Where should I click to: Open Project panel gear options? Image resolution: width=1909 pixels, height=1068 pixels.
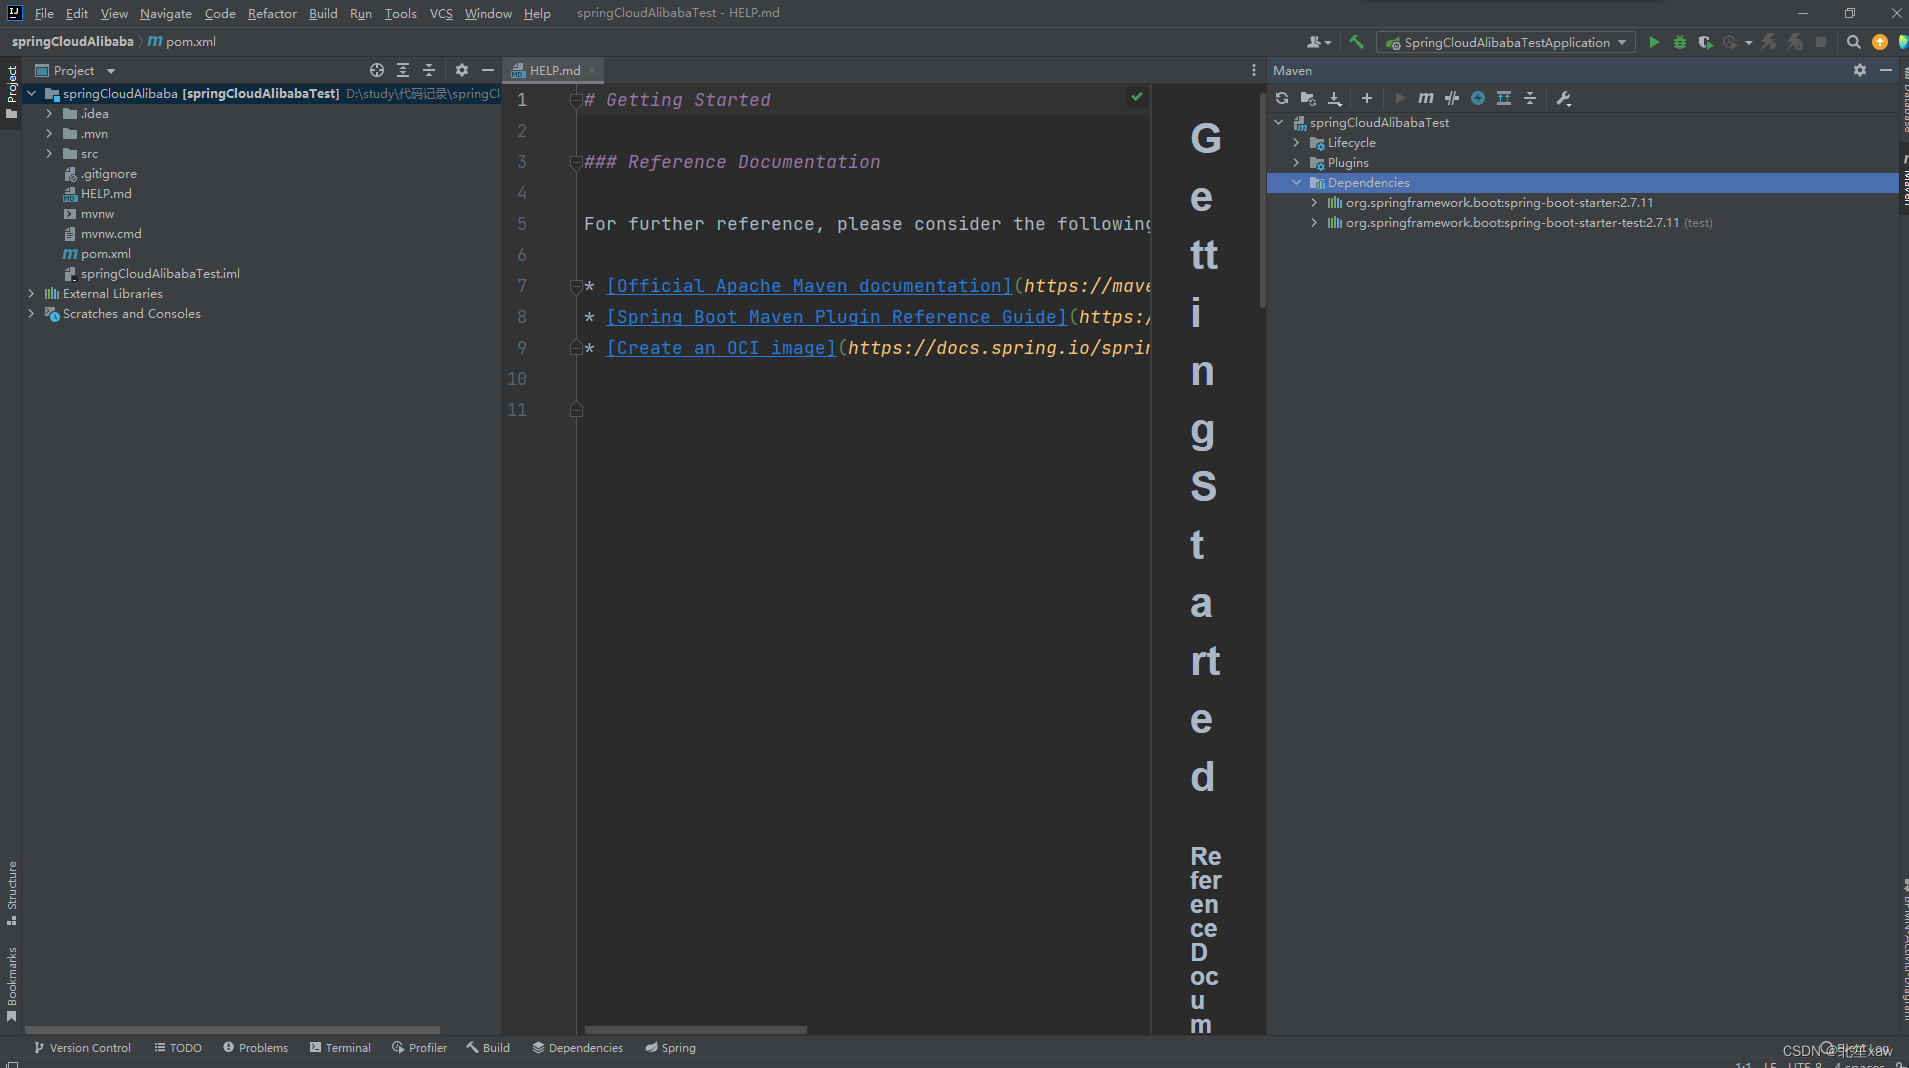click(462, 70)
